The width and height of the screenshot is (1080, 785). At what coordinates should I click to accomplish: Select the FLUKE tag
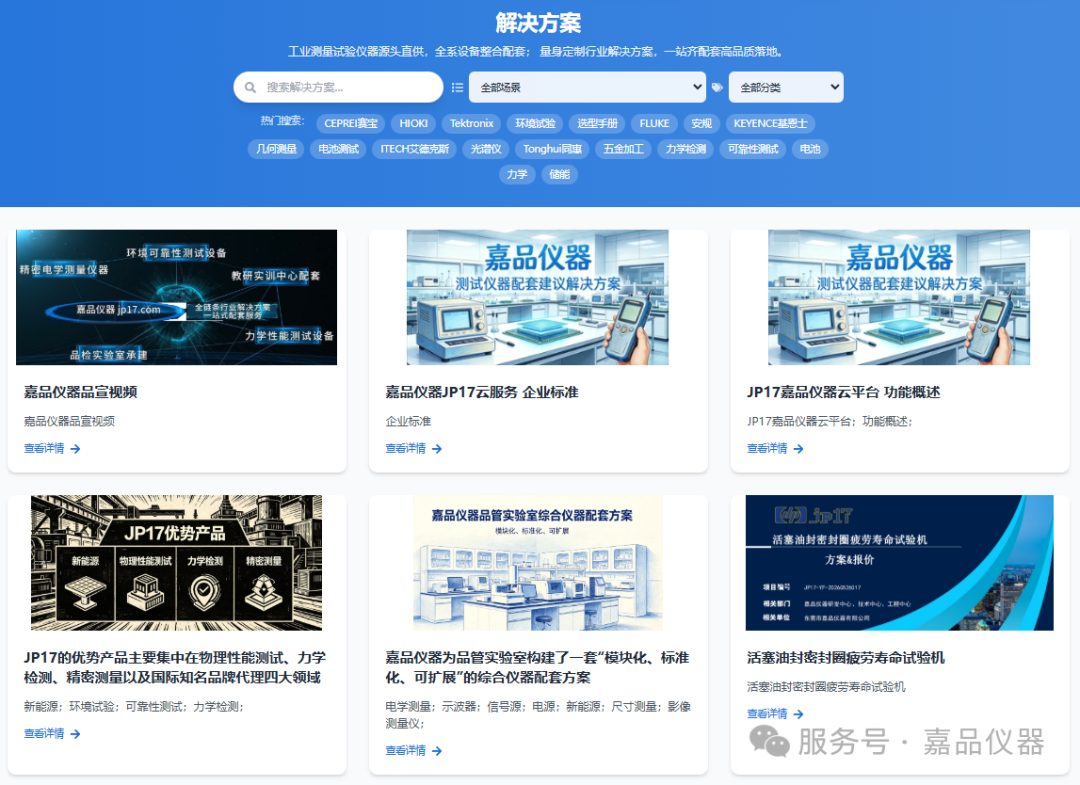[654, 123]
